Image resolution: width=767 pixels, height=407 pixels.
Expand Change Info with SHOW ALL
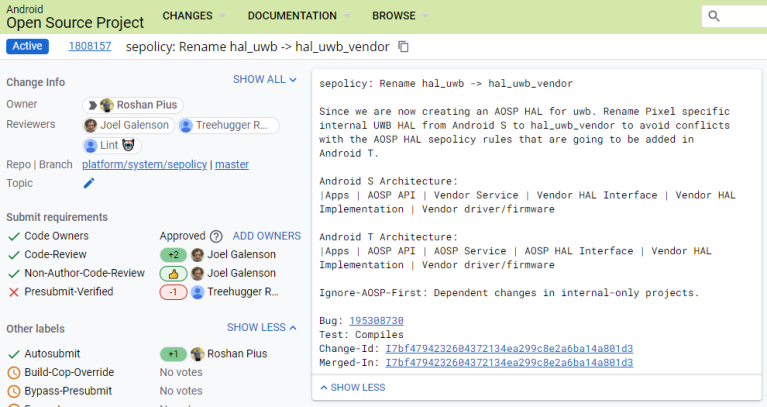coord(265,79)
